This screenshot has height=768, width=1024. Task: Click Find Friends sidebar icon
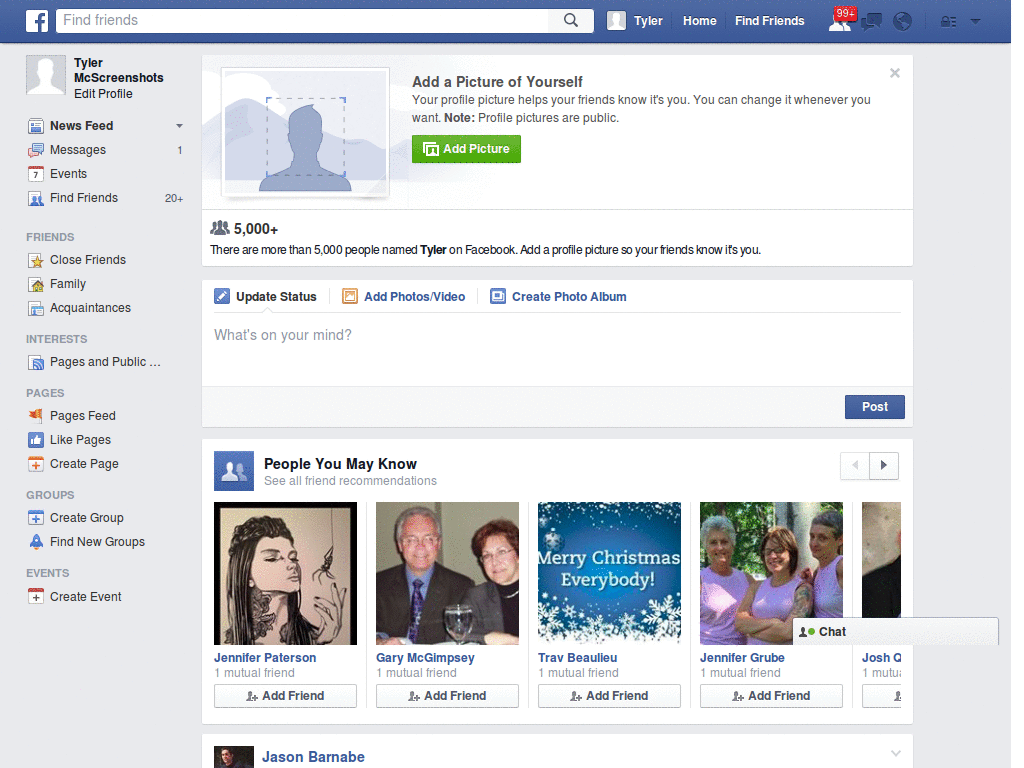pyautogui.click(x=36, y=199)
